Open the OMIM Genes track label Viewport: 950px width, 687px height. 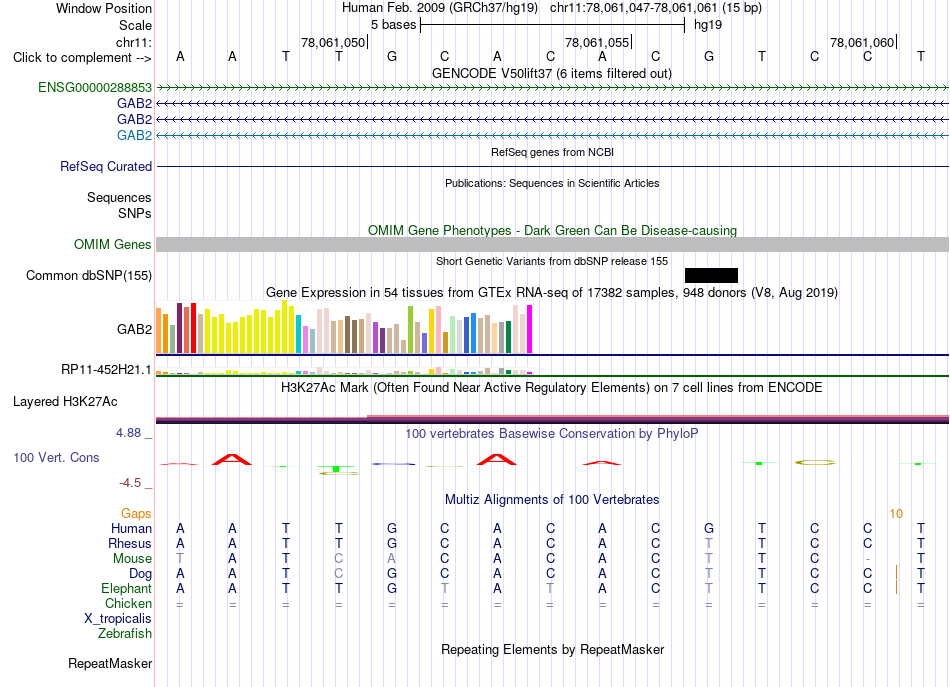112,244
